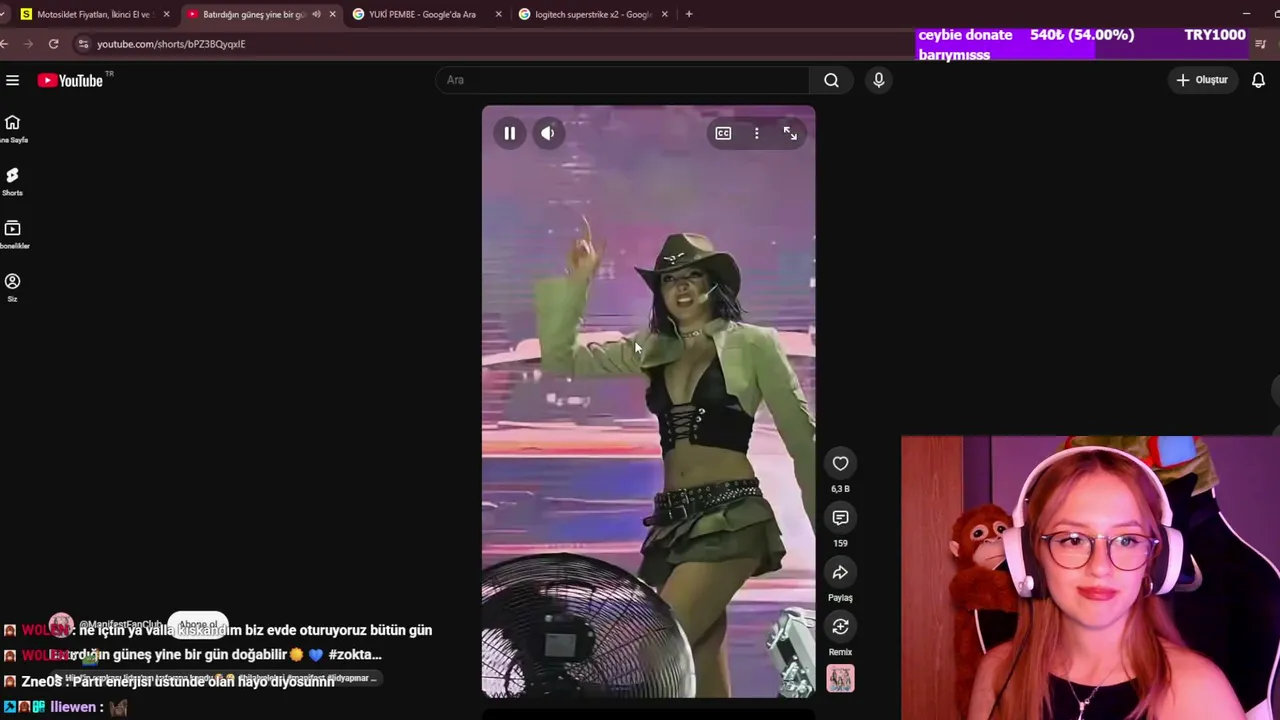1280x720 pixels.
Task: Open the Siz (You) sidebar section
Action: click(x=12, y=288)
